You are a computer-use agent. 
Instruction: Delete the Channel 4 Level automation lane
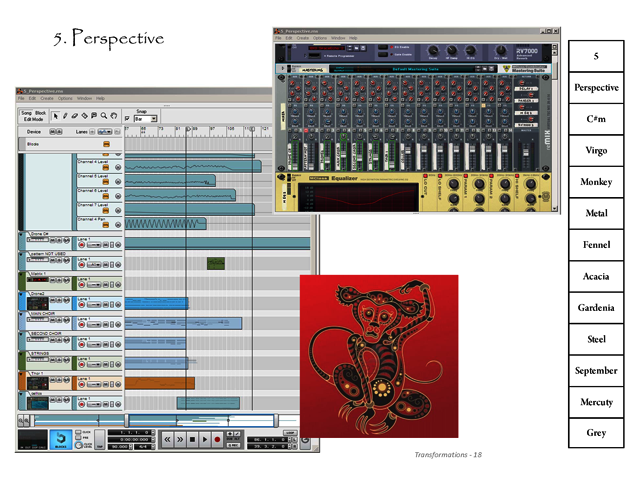click(x=118, y=167)
